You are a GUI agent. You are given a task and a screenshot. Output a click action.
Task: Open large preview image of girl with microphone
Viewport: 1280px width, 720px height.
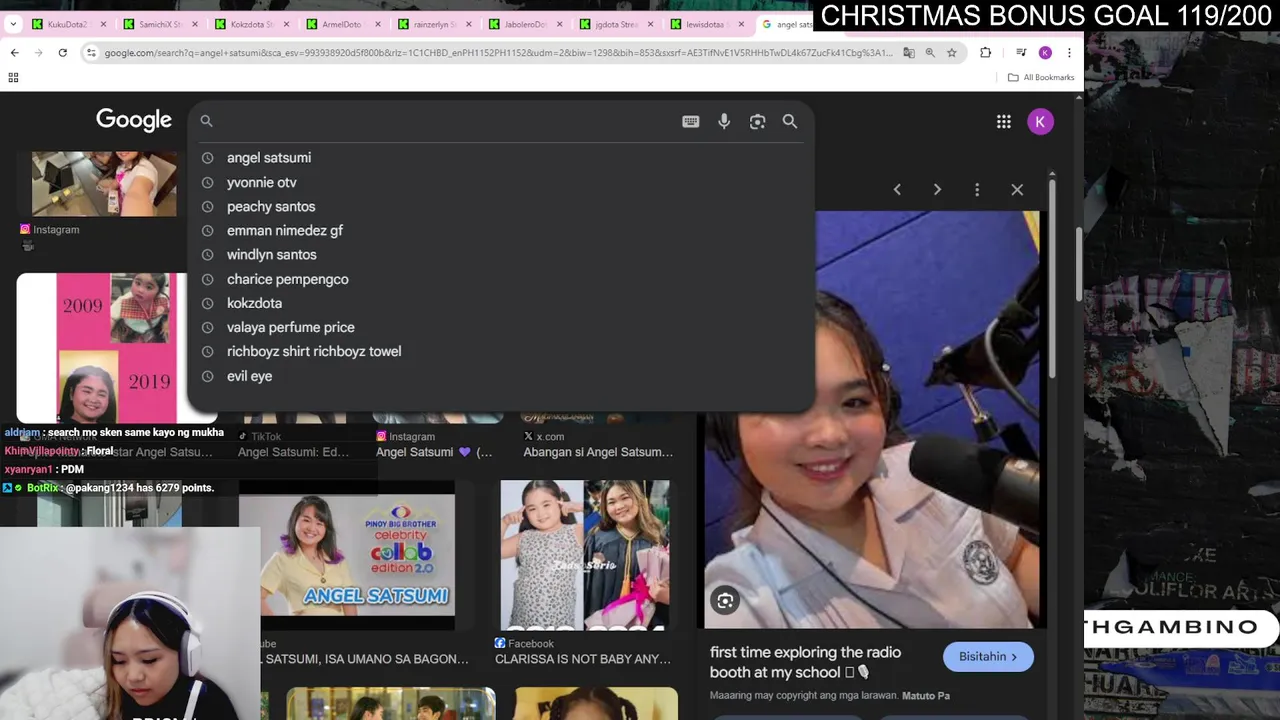(872, 419)
